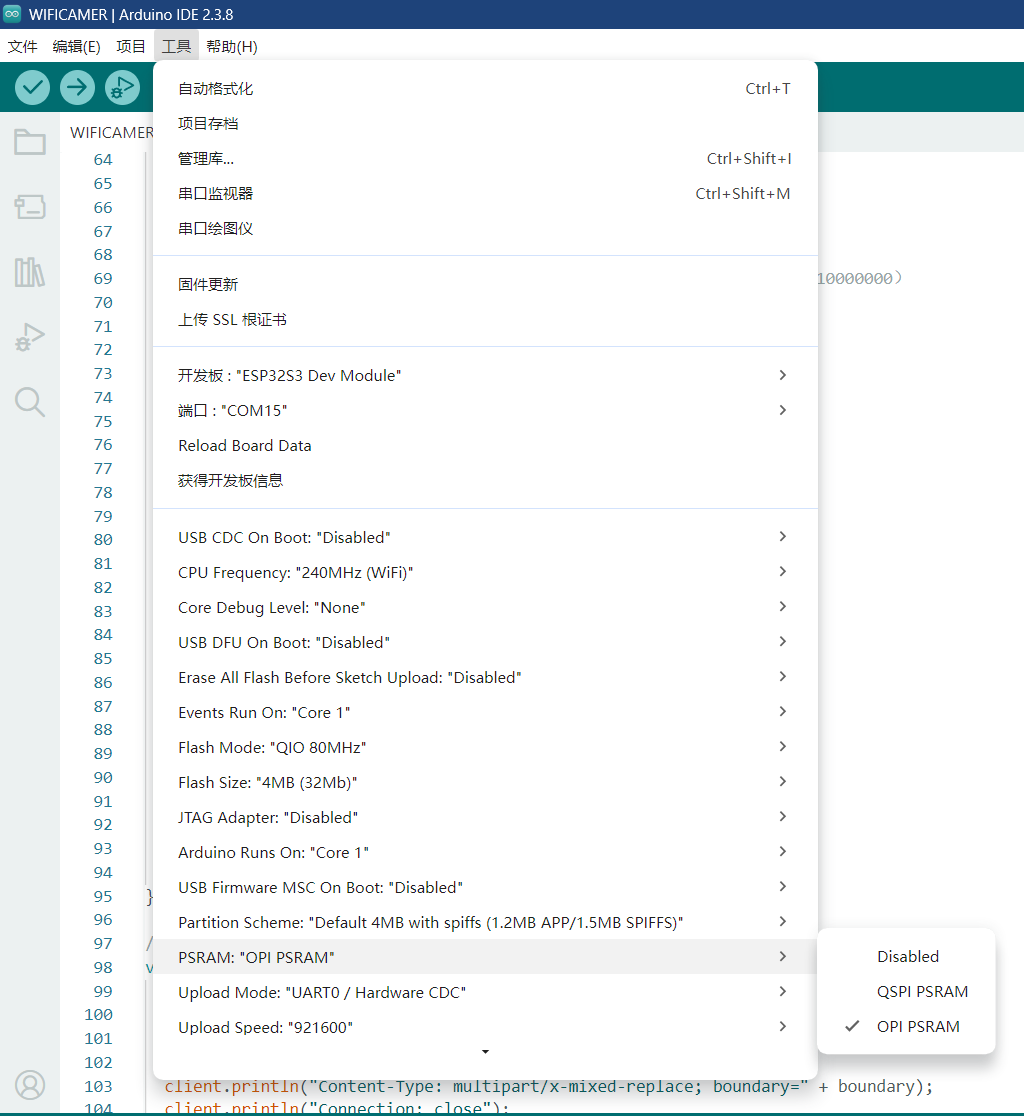This screenshot has height=1116, width=1024.
Task: Choose 自动格式化 menu entry
Action: [485, 88]
